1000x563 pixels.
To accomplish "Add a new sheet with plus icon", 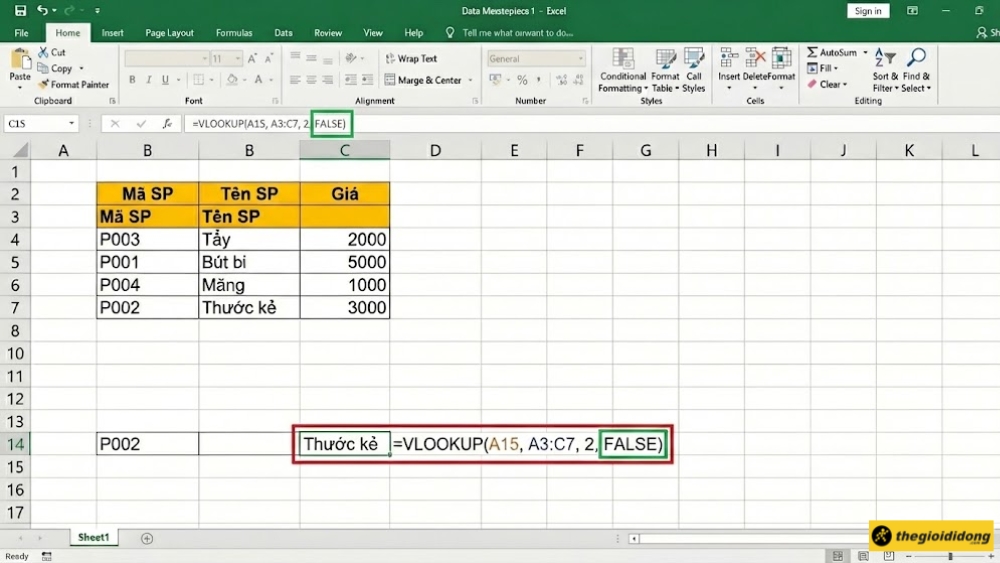I will coord(147,538).
